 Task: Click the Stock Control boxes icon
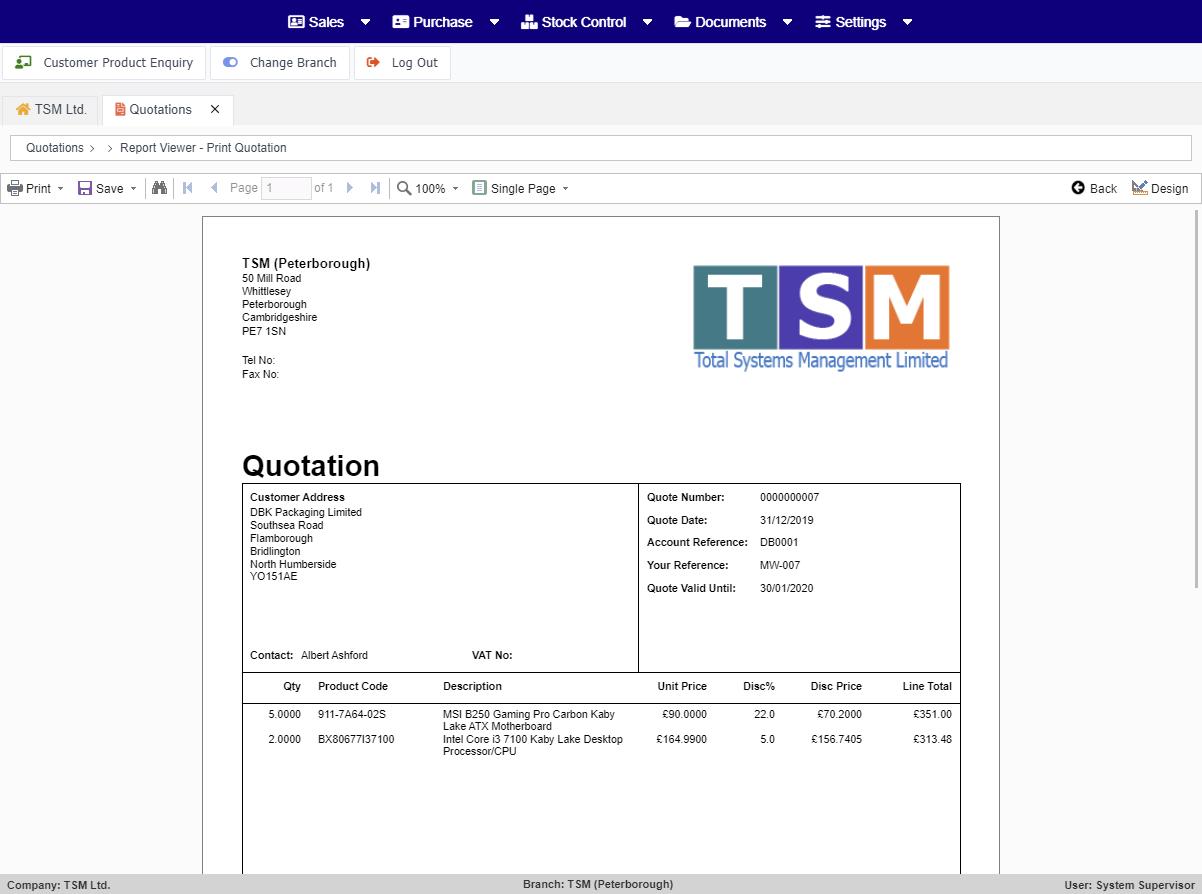[x=529, y=22]
